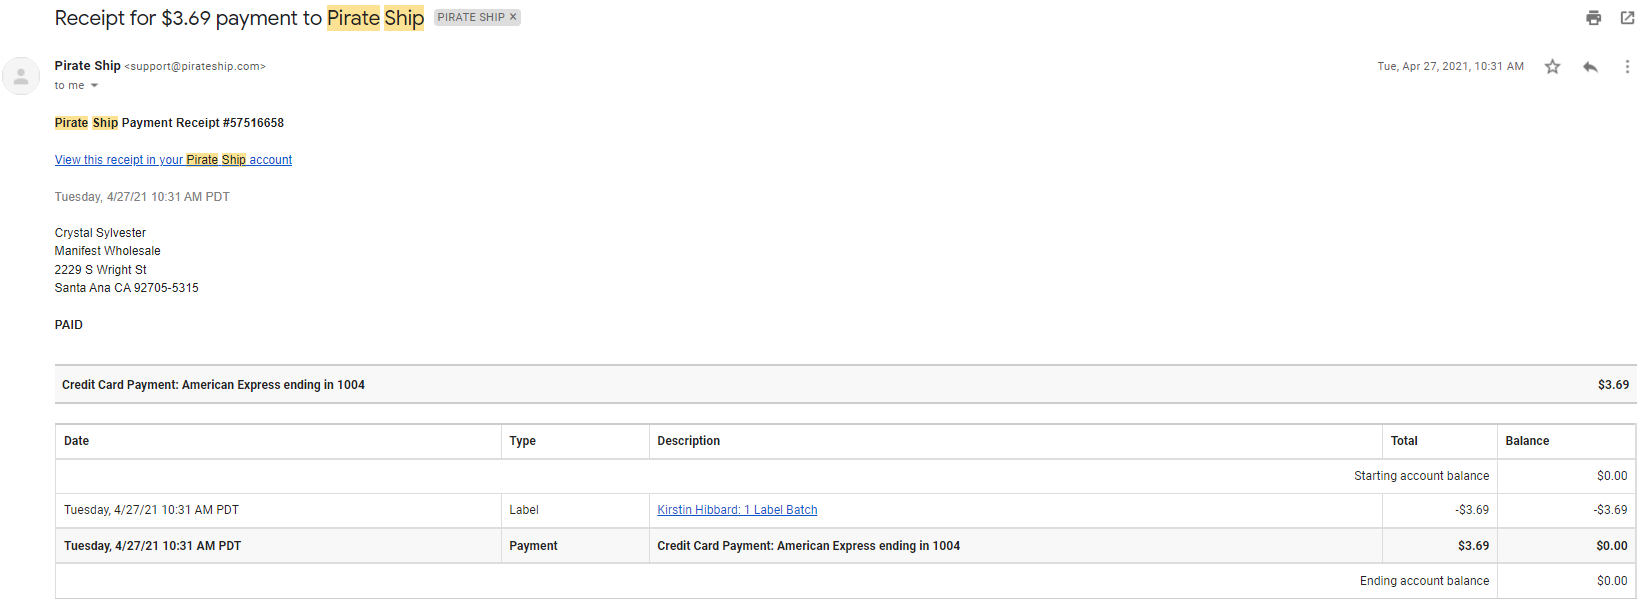Click the 'Tuesday, 4/27/21 10:31 AM PDT' line above address
The image size is (1646, 615).
142,197
